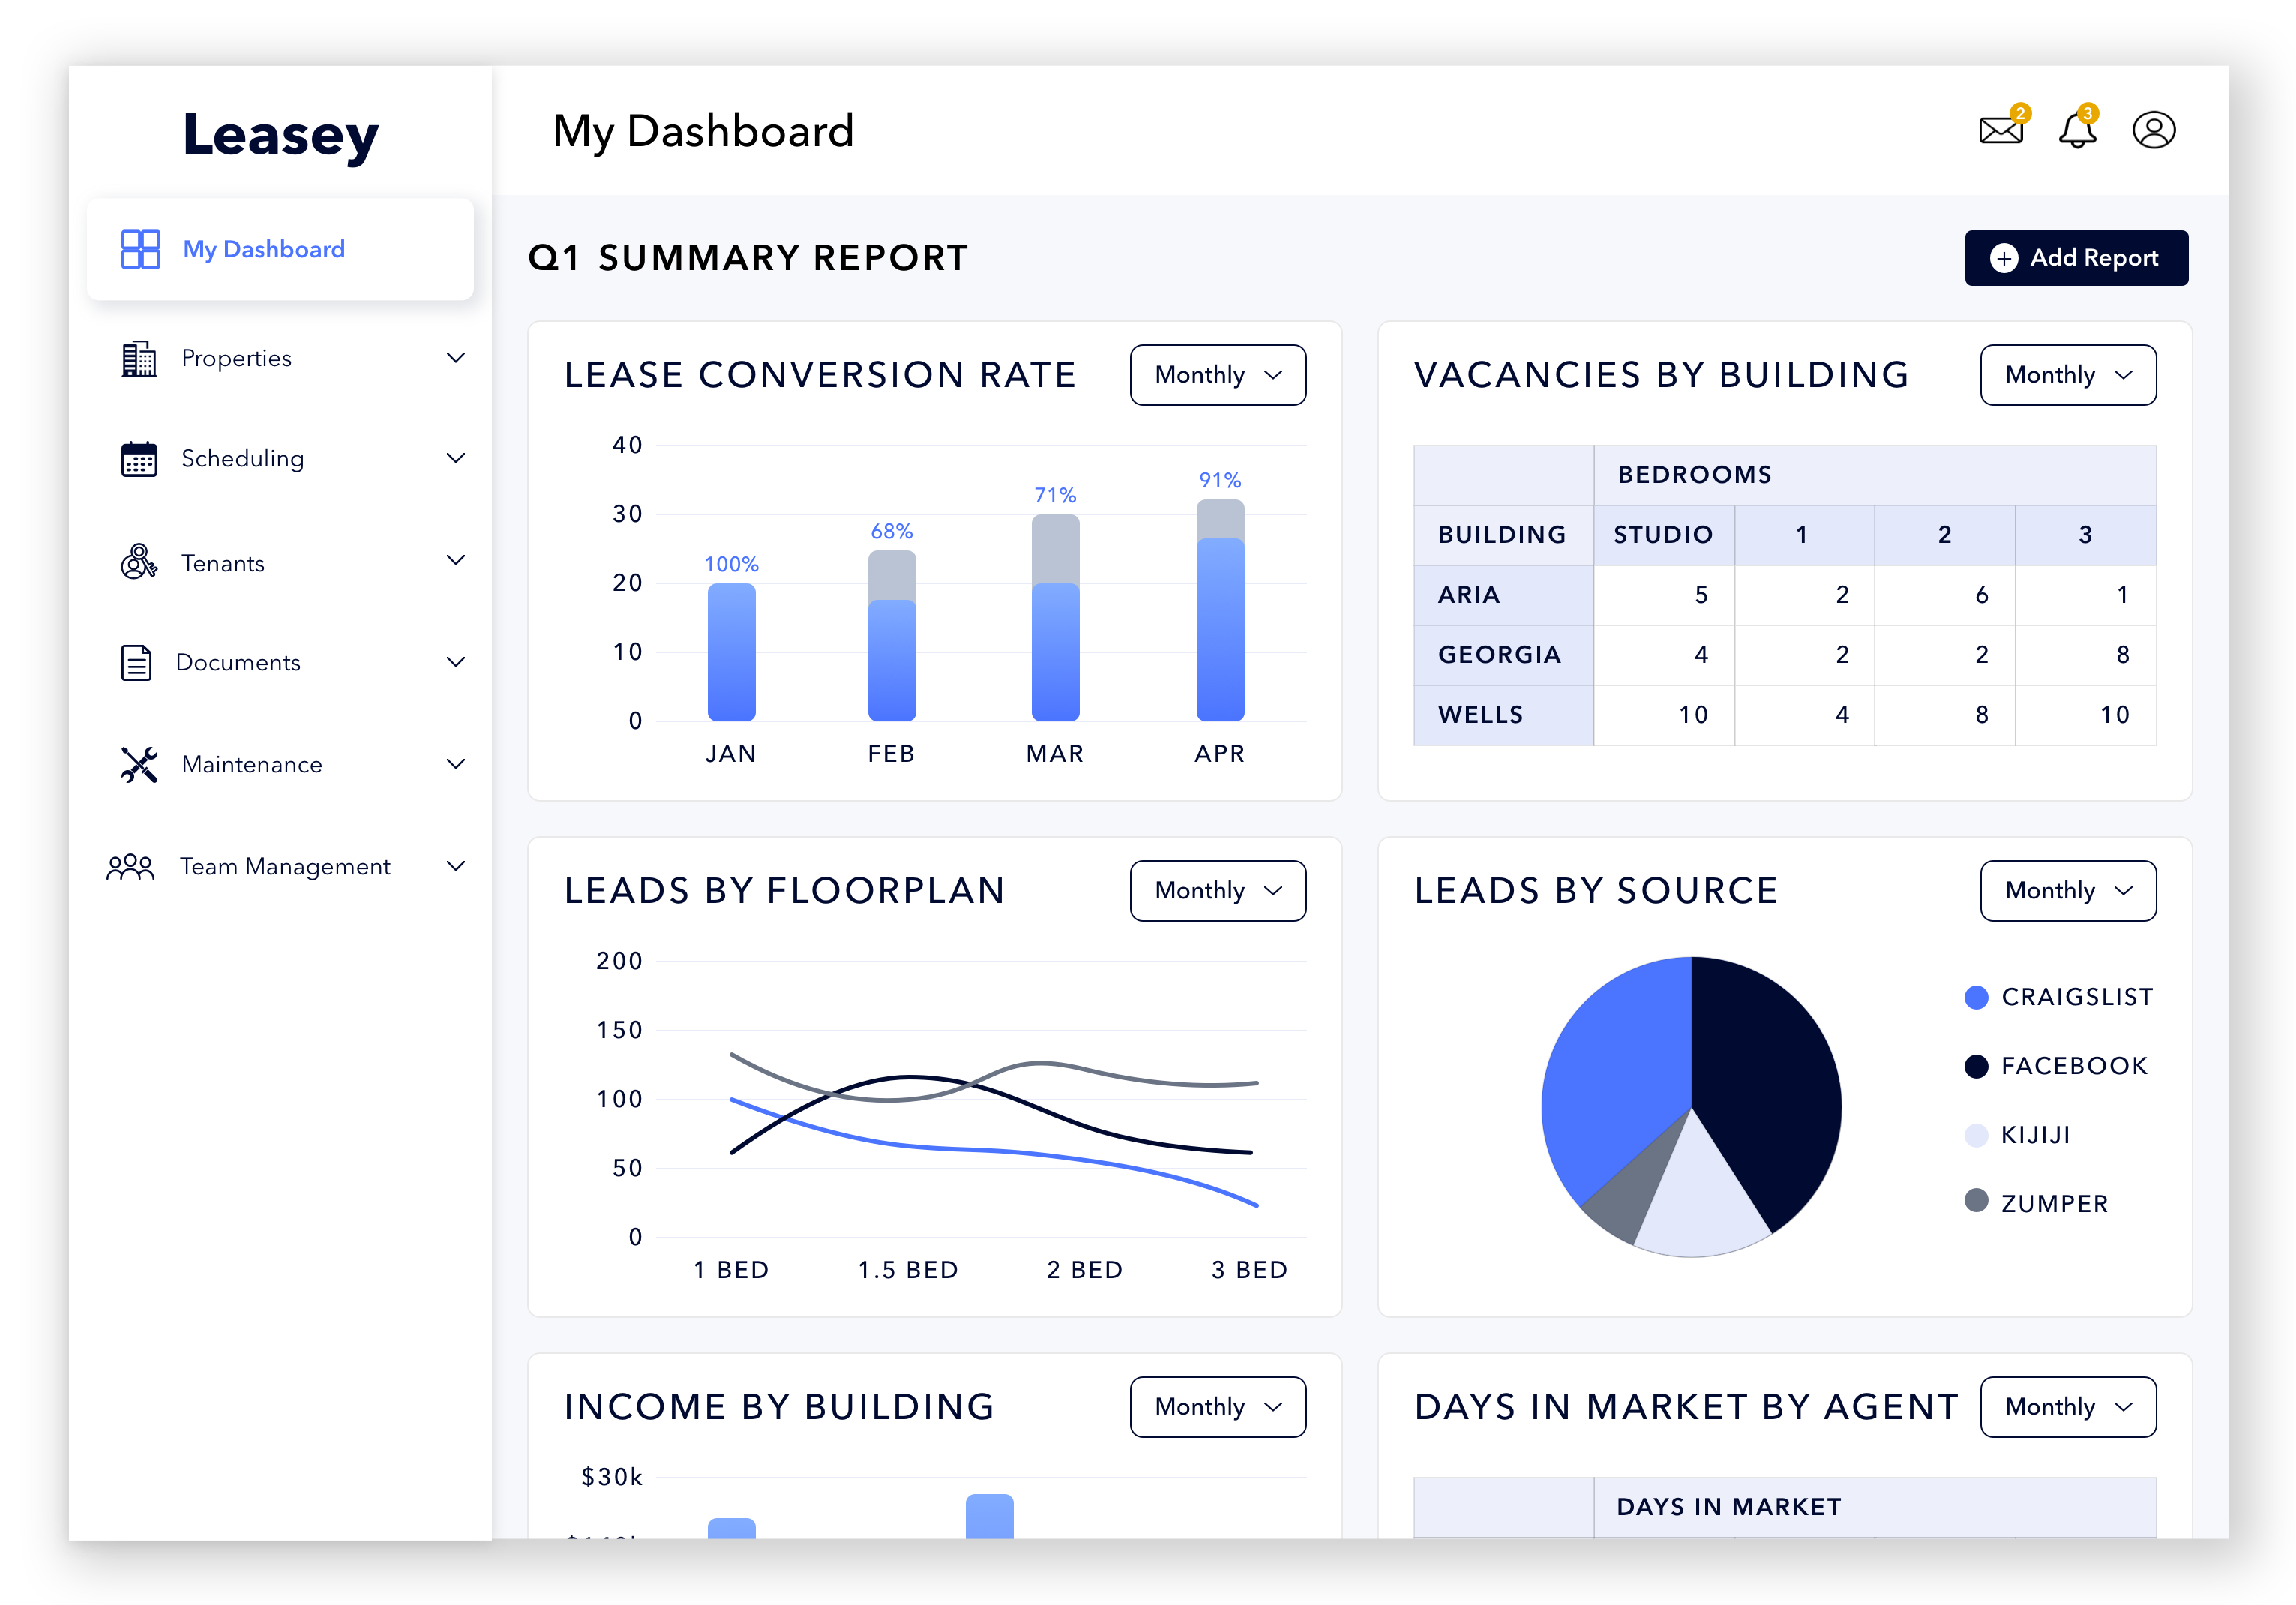
Task: Open Income by Building Monthly dropdown
Action: click(x=1218, y=1407)
